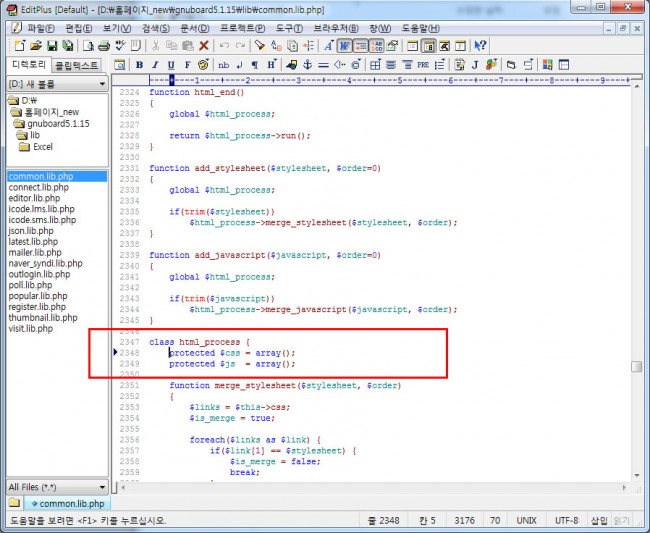Open the 파일(F) menu
Viewport: 650px width, 533px height.
tap(41, 29)
